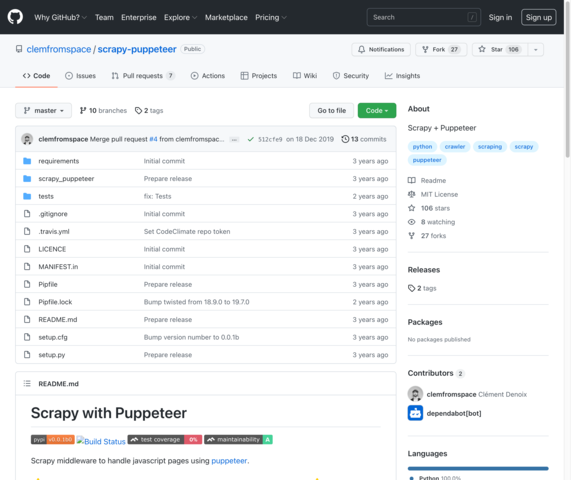Open 2 tags under Releases
Image resolution: width=571 pixels, height=480 pixels.
pos(422,288)
